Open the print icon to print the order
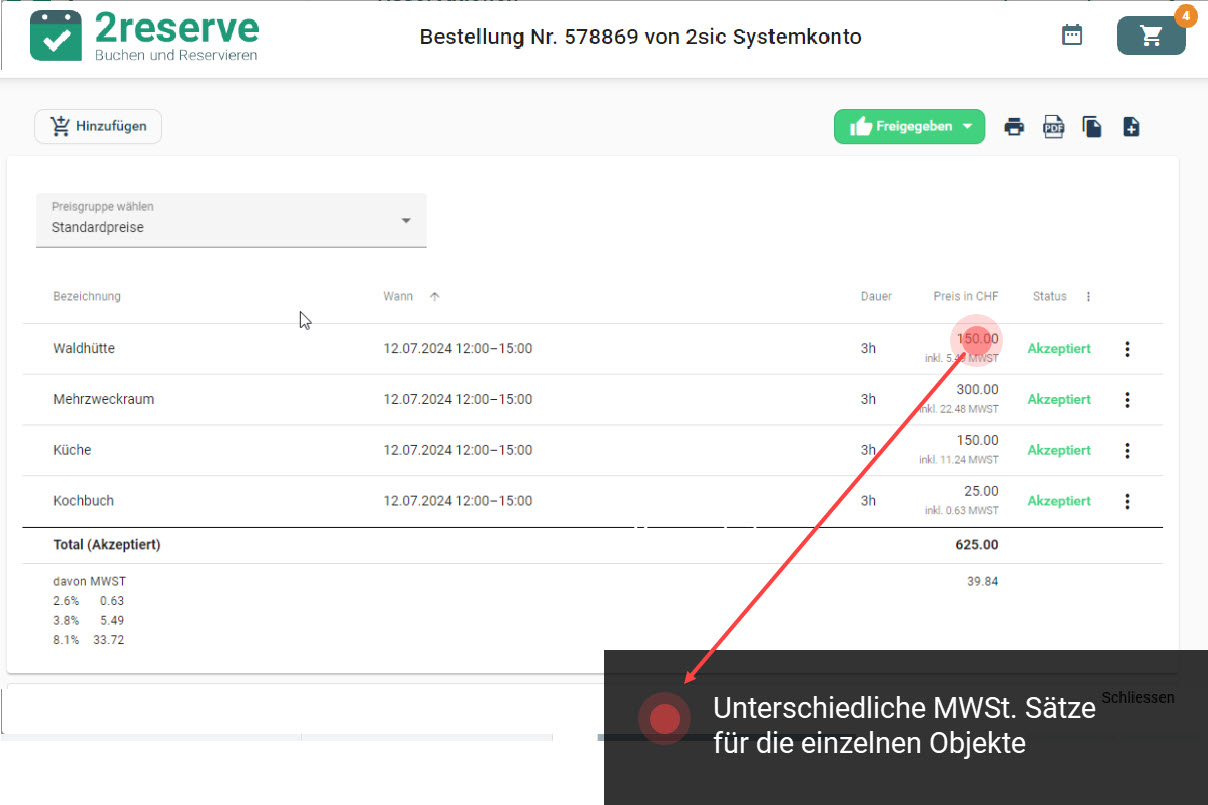This screenshot has width=1208, height=805. (x=1014, y=126)
